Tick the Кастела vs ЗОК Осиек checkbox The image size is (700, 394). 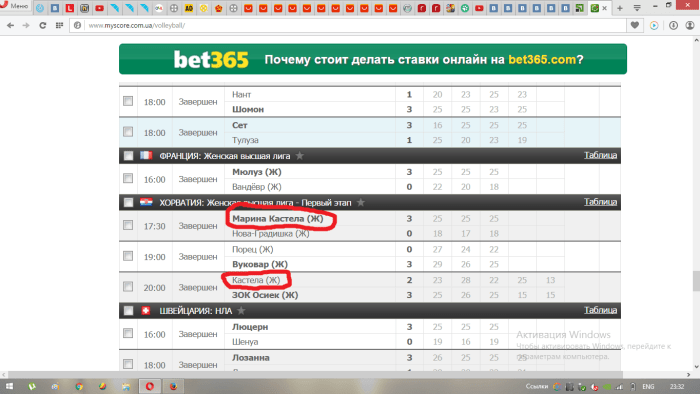pyautogui.click(x=128, y=286)
